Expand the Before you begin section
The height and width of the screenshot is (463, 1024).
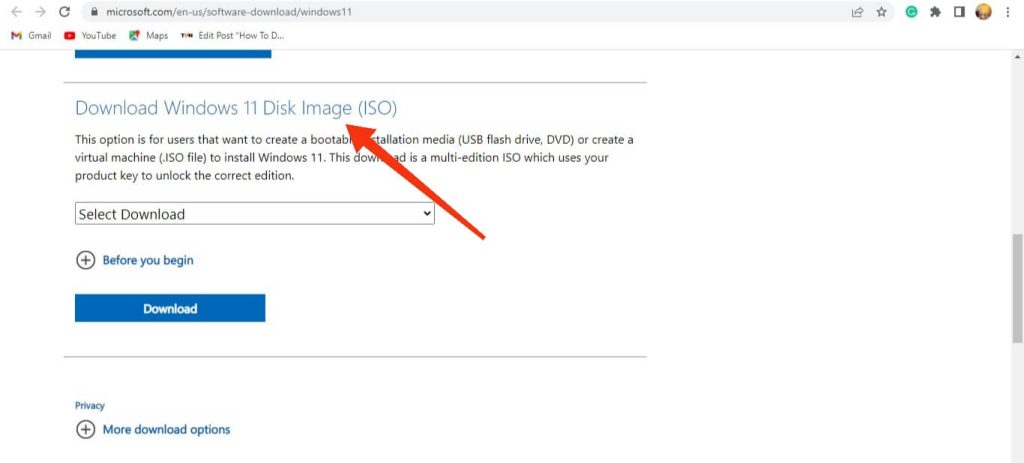click(135, 261)
